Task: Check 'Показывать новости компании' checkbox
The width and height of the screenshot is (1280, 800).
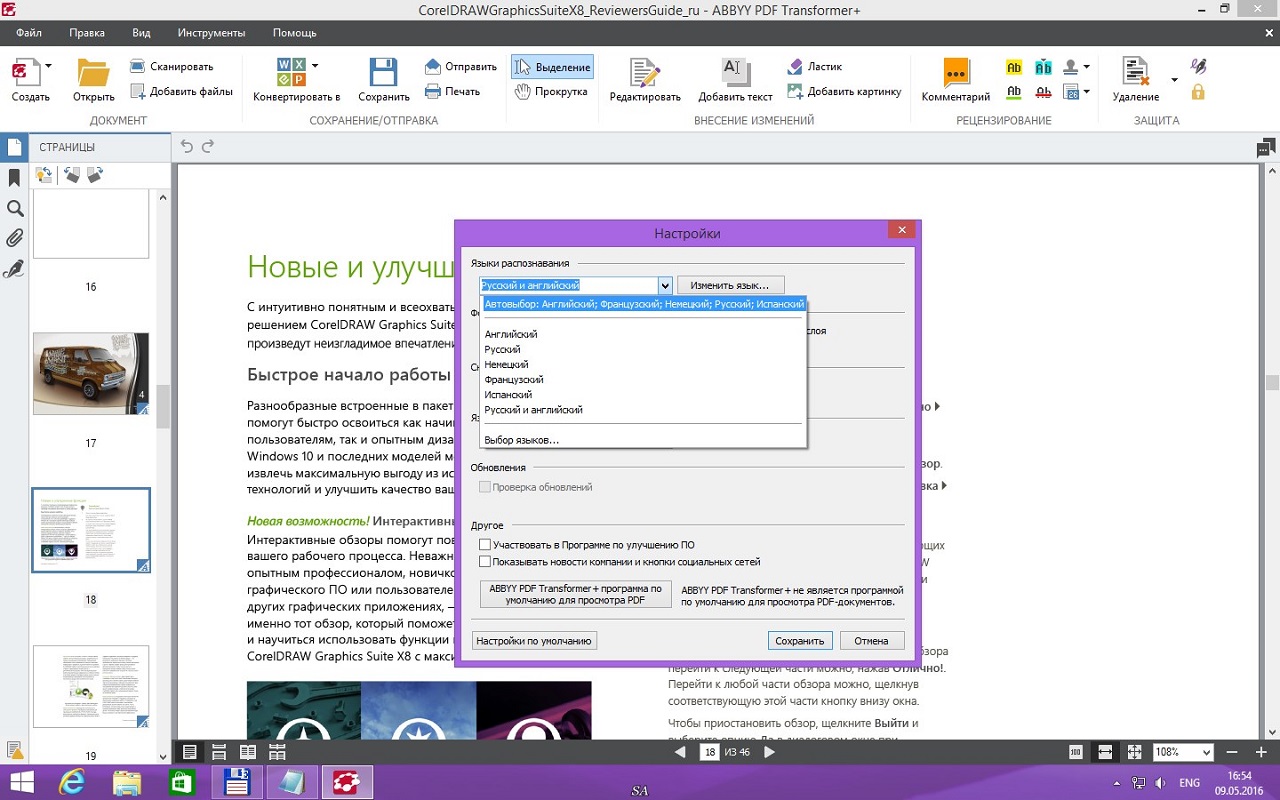Action: (485, 562)
